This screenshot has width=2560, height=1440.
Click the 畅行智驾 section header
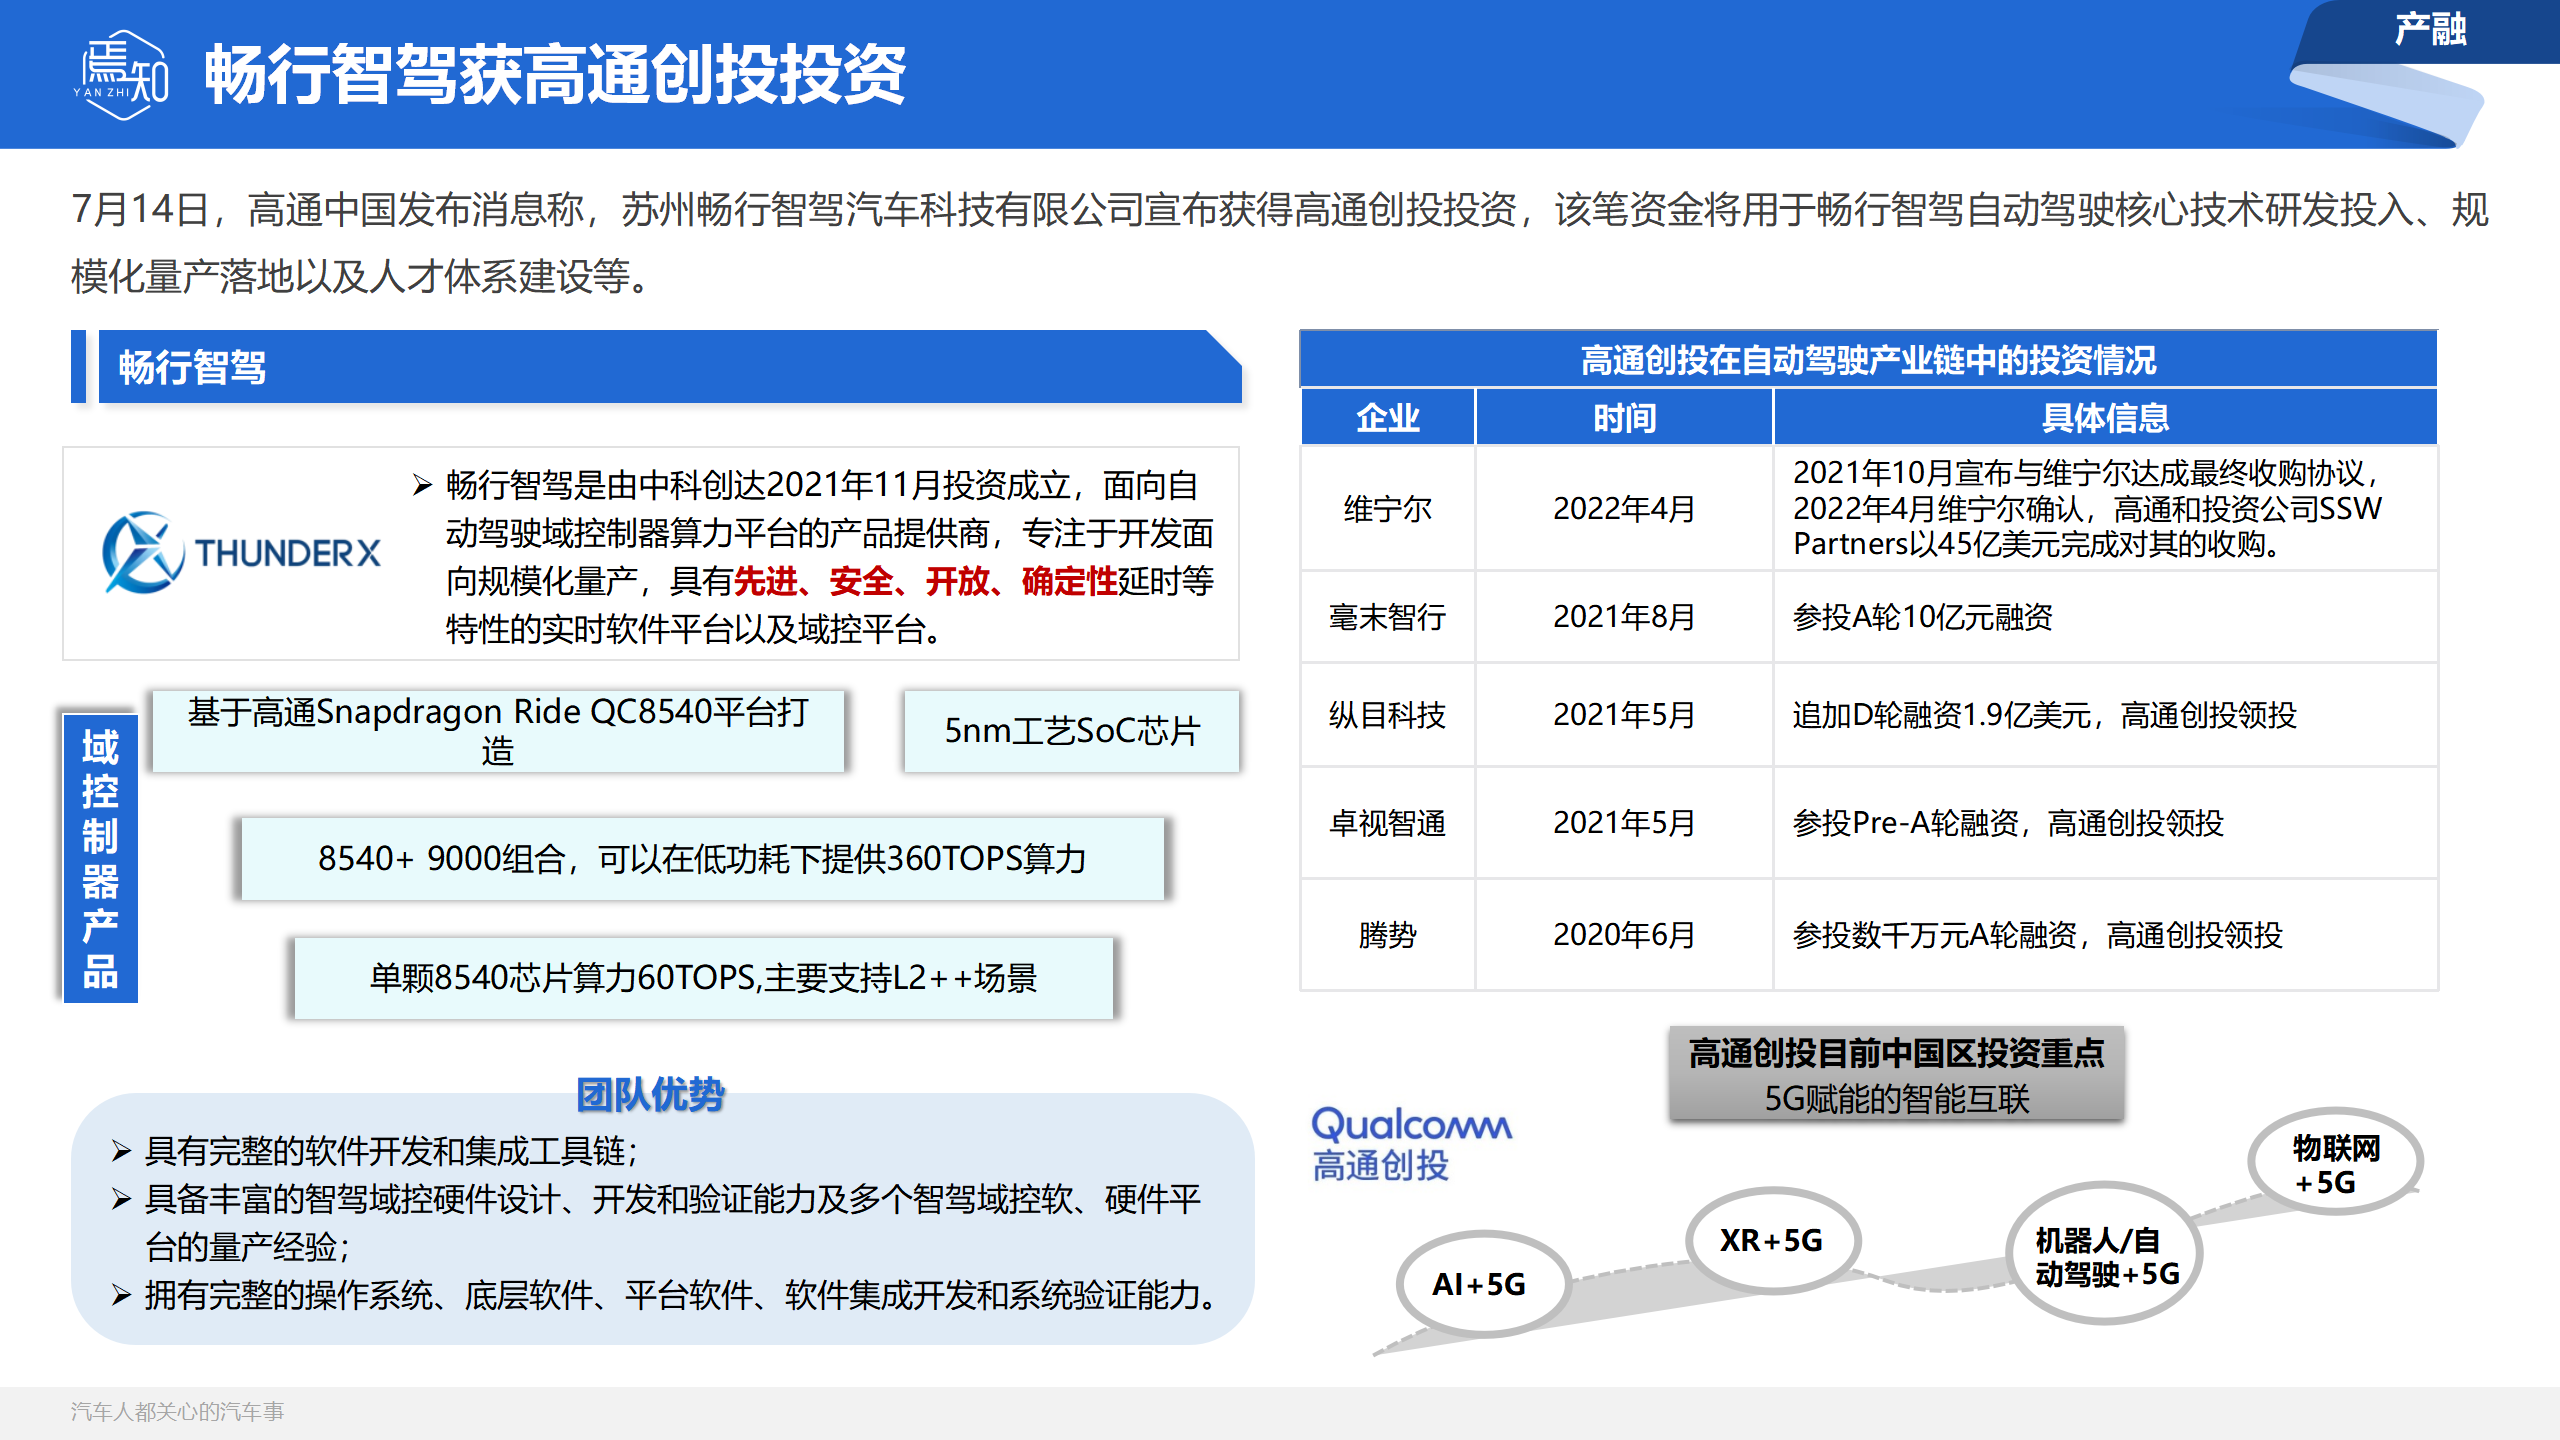pyautogui.click(x=669, y=367)
